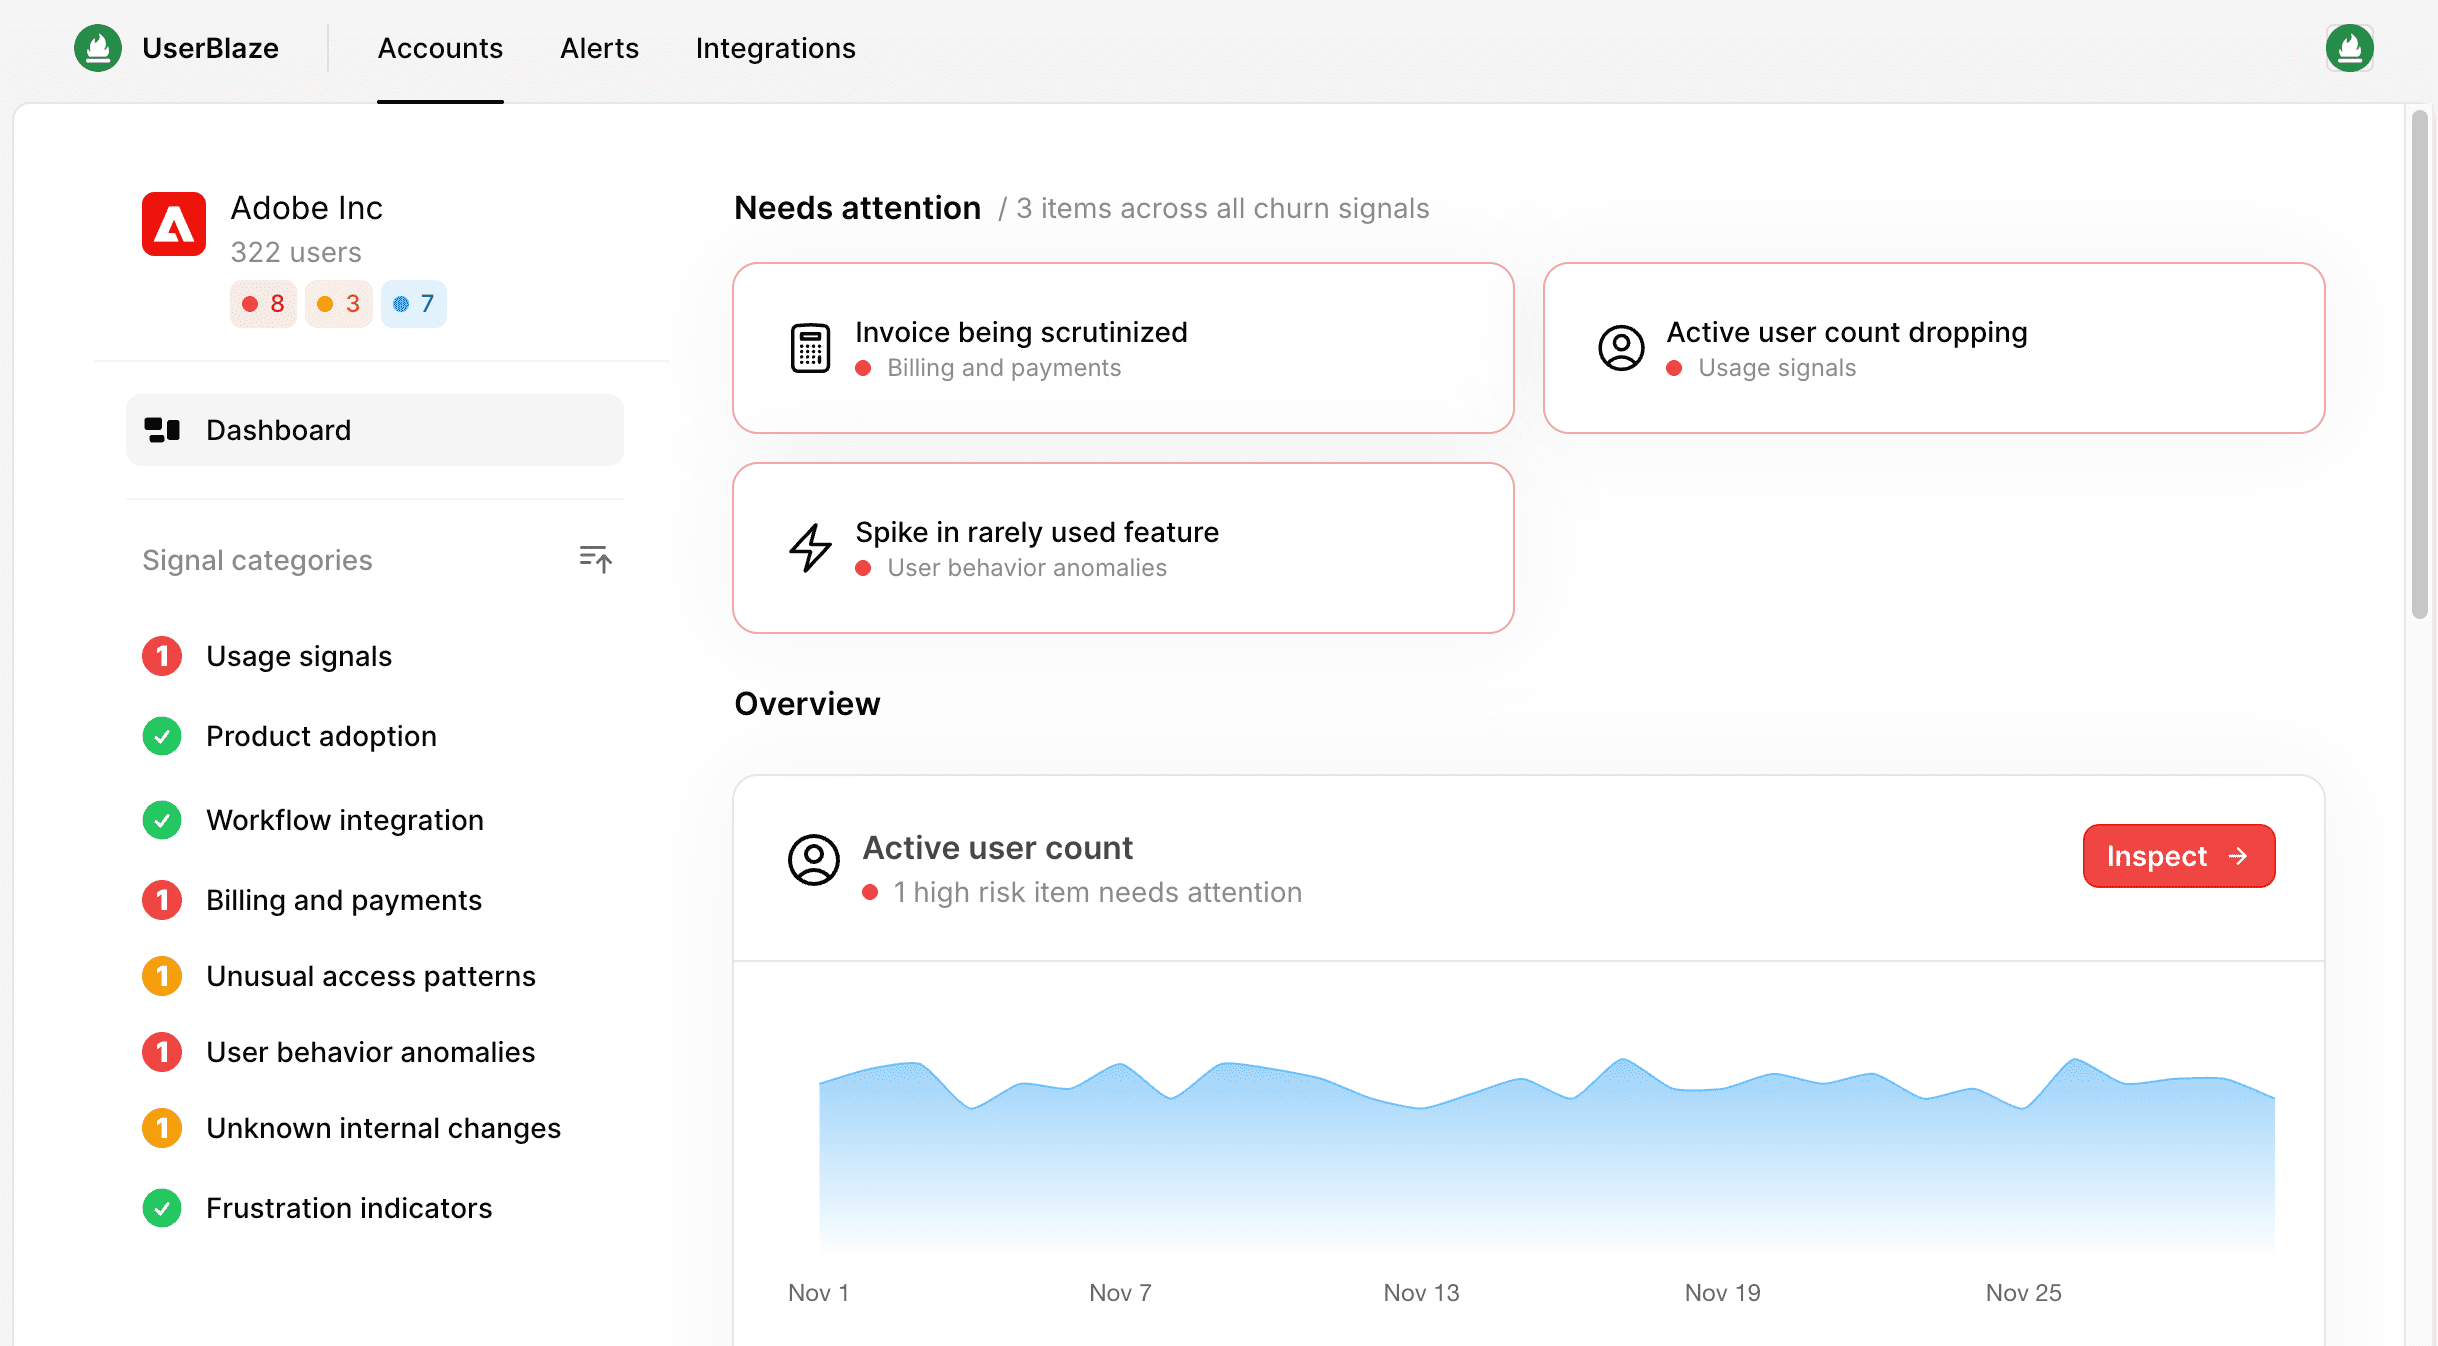Image resolution: width=2438 pixels, height=1346 pixels.
Task: Click the Dashboard grid icon
Action: pos(162,430)
